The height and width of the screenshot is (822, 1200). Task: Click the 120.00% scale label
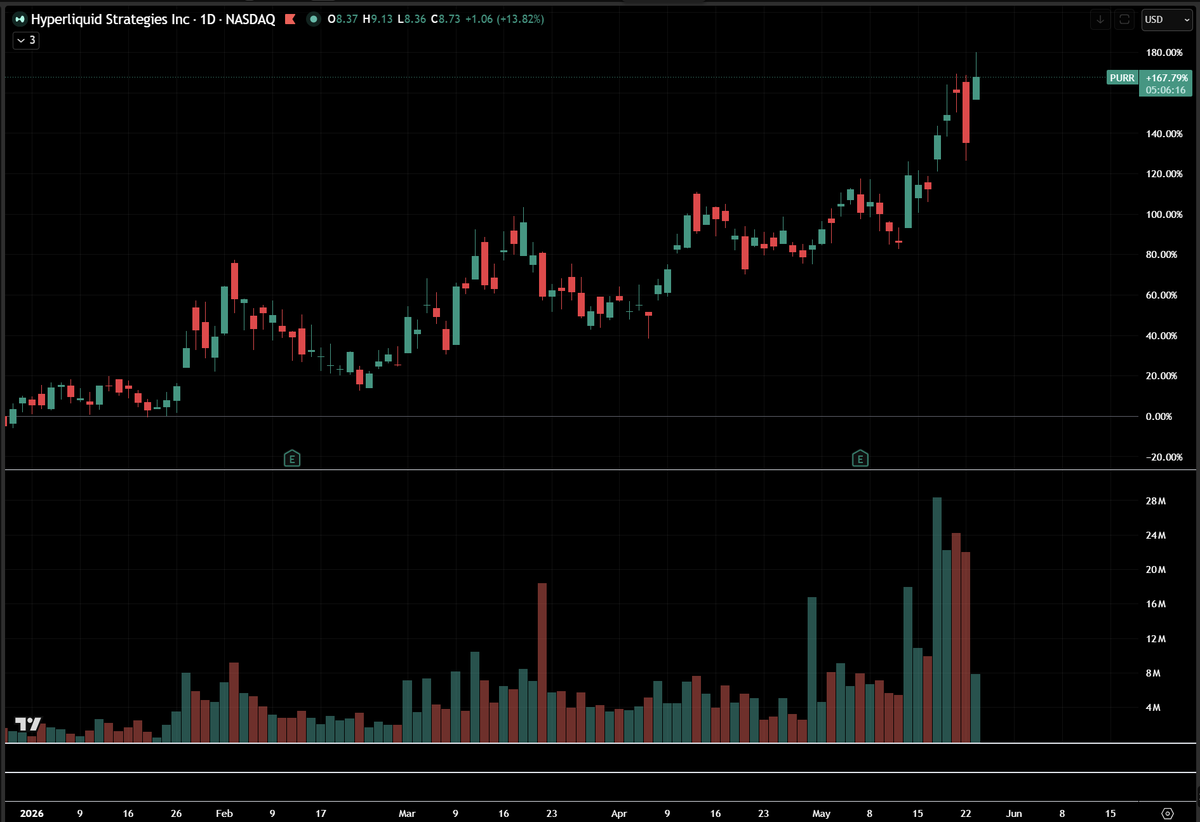click(1166, 174)
